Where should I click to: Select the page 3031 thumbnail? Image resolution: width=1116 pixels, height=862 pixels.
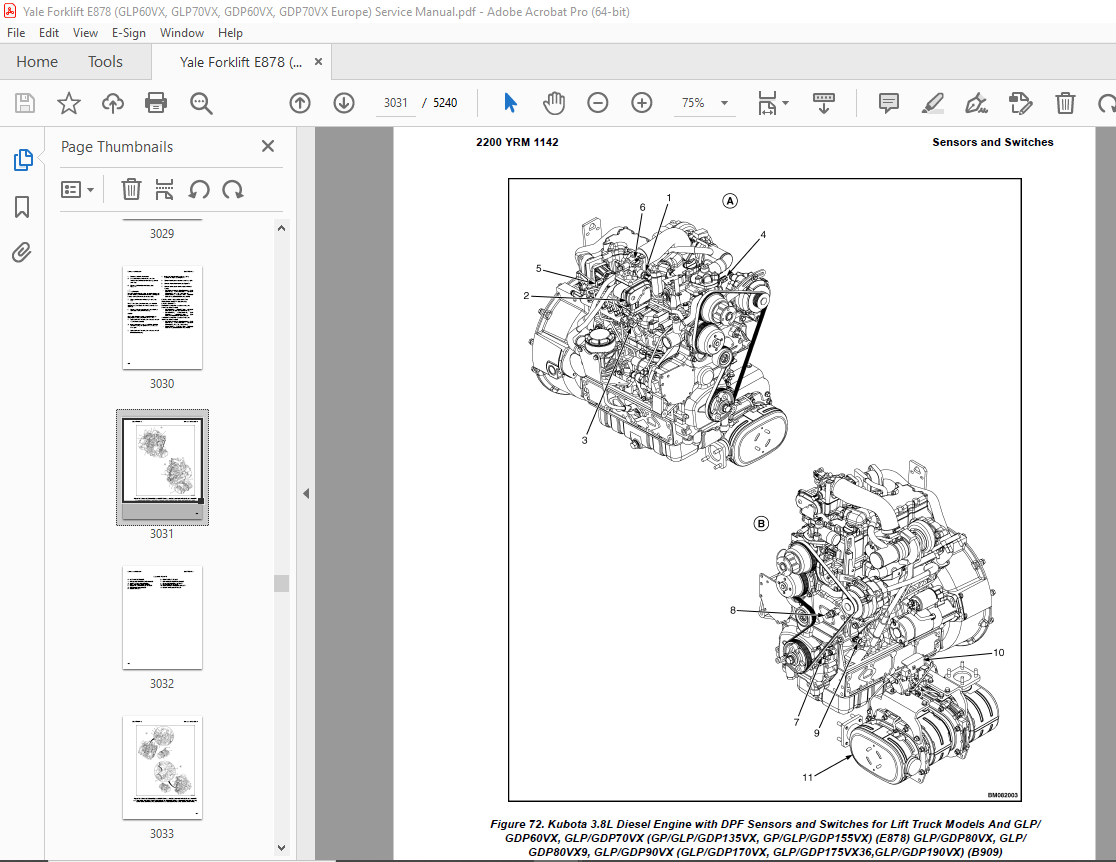pyautogui.click(x=162, y=468)
